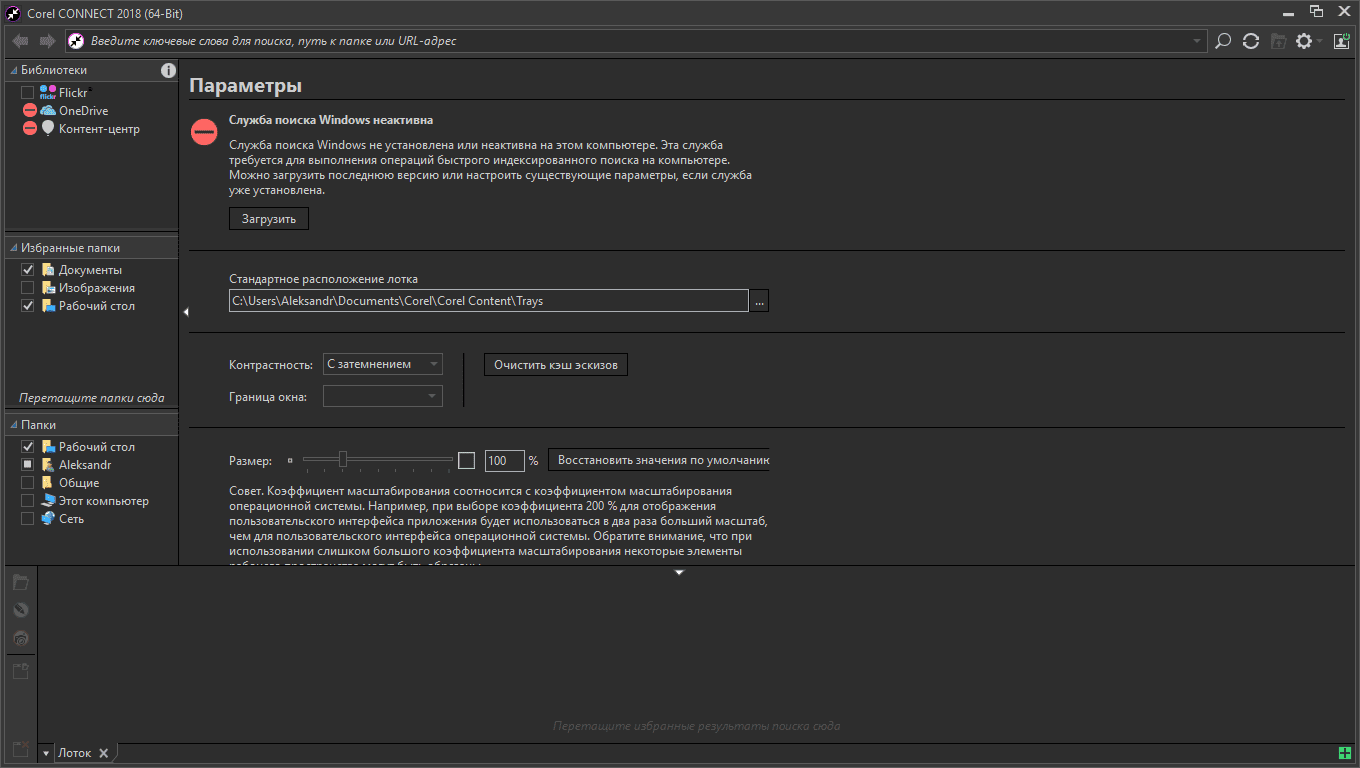Viewport: 1360px width, 768px height.
Task: Open the search address bar dropdown arrow
Action: 1198,41
